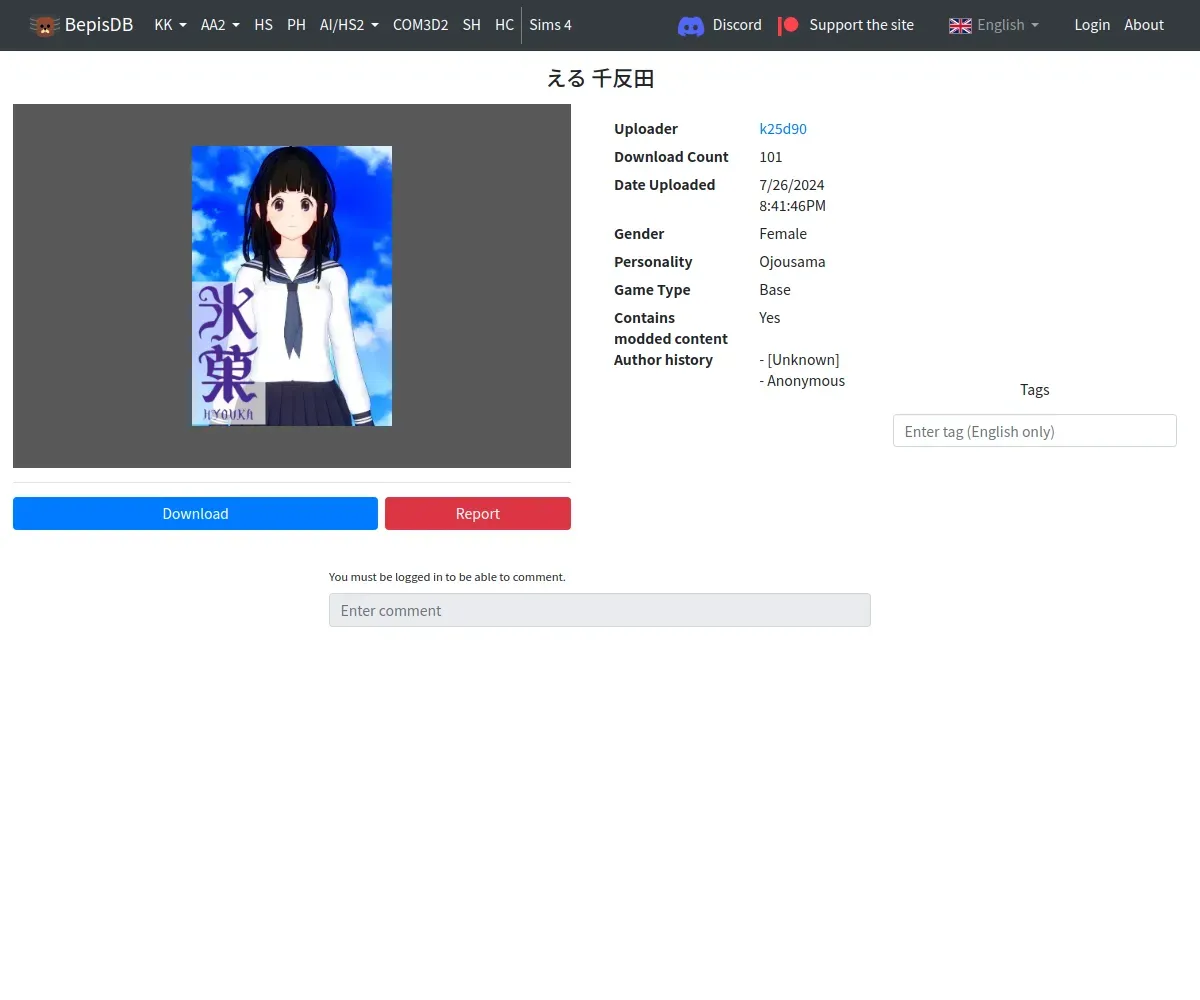This screenshot has height=1000, width=1200.
Task: Expand the AI/HS2 dropdown menu
Action: click(x=349, y=25)
